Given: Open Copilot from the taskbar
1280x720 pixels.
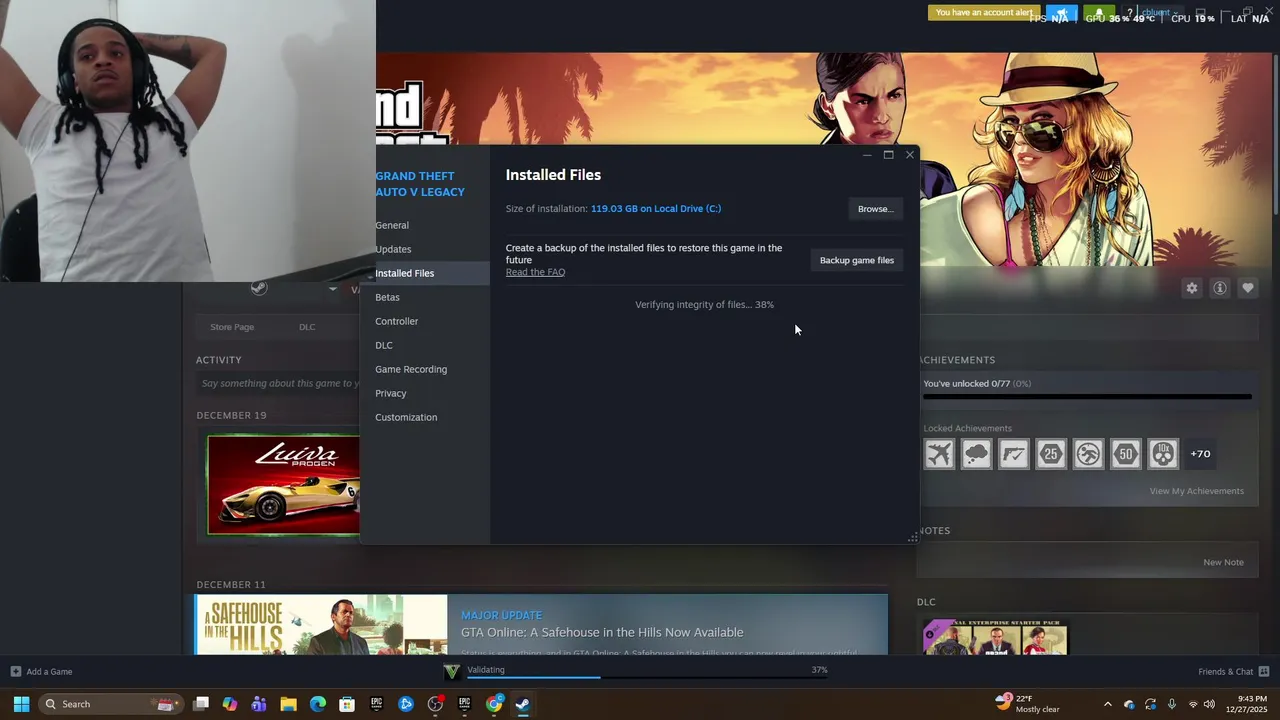Looking at the screenshot, I should pos(230,704).
